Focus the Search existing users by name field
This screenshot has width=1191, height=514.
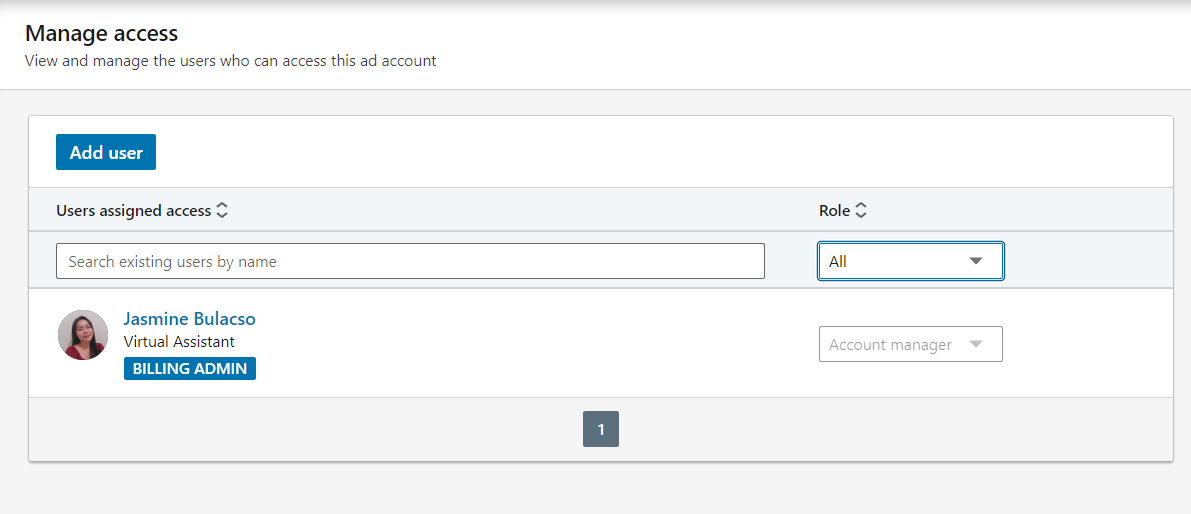pos(410,261)
